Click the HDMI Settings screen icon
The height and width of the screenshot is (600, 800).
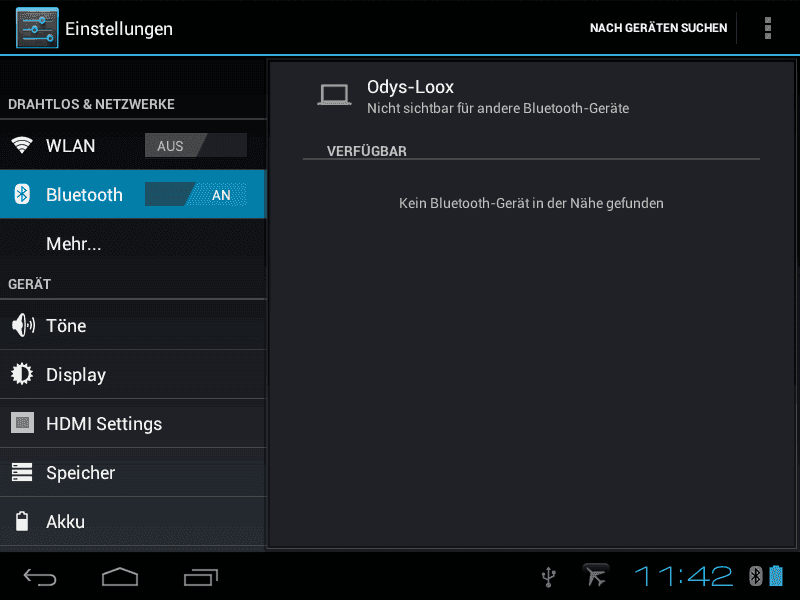coord(22,422)
